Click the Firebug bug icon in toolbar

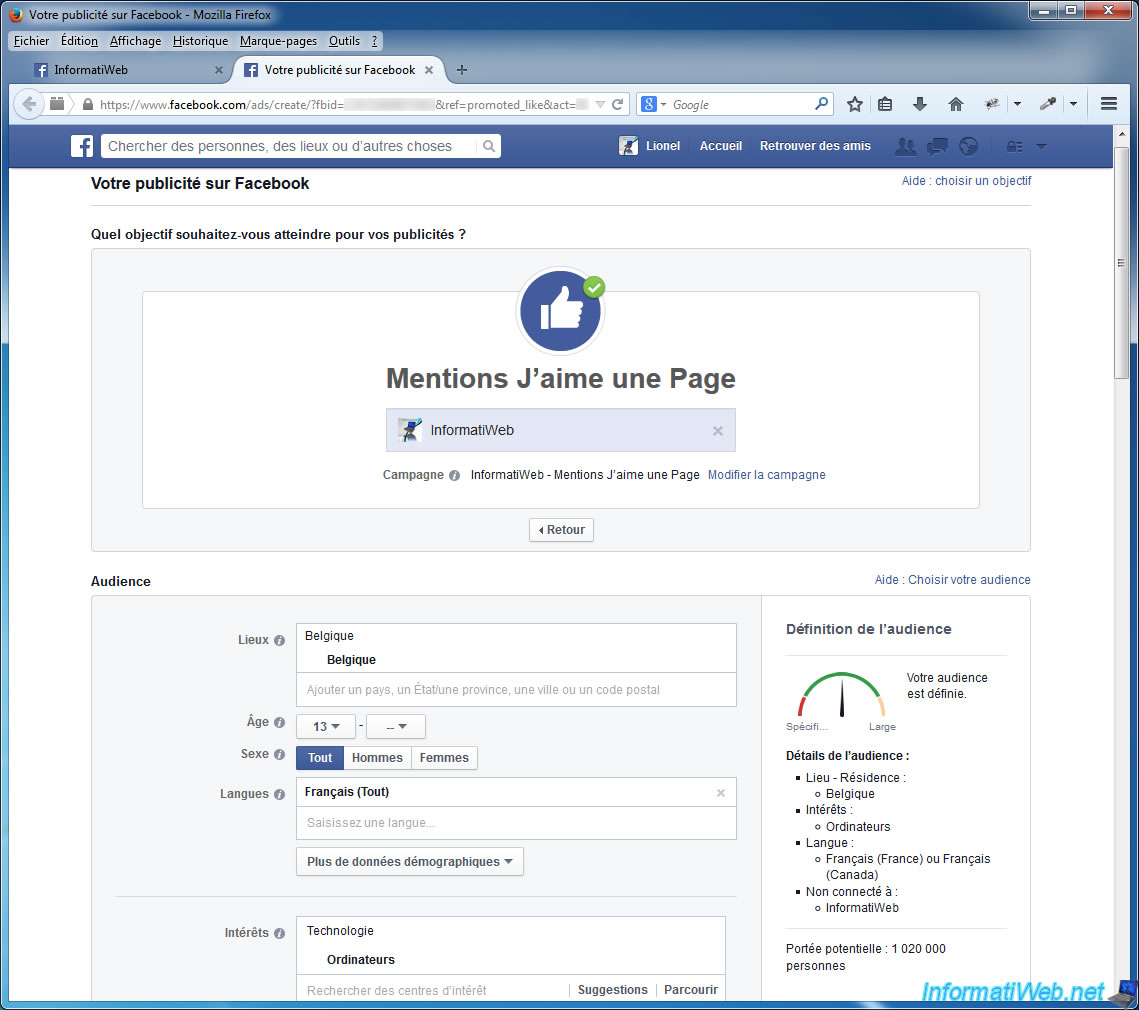[992, 105]
